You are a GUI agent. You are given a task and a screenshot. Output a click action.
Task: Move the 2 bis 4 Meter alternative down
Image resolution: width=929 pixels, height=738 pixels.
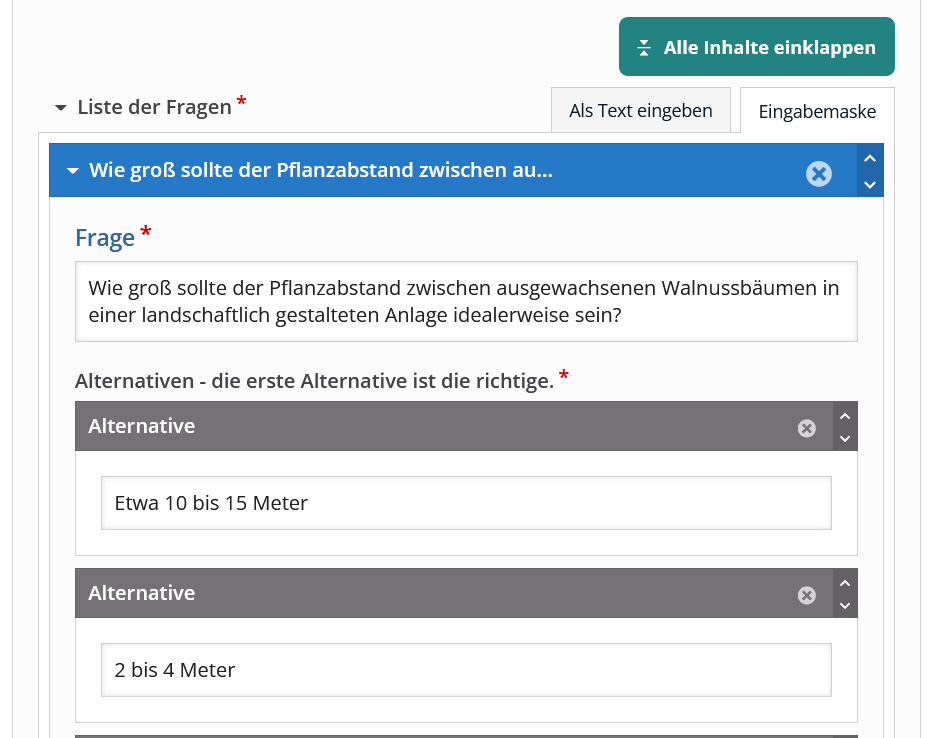point(845,606)
